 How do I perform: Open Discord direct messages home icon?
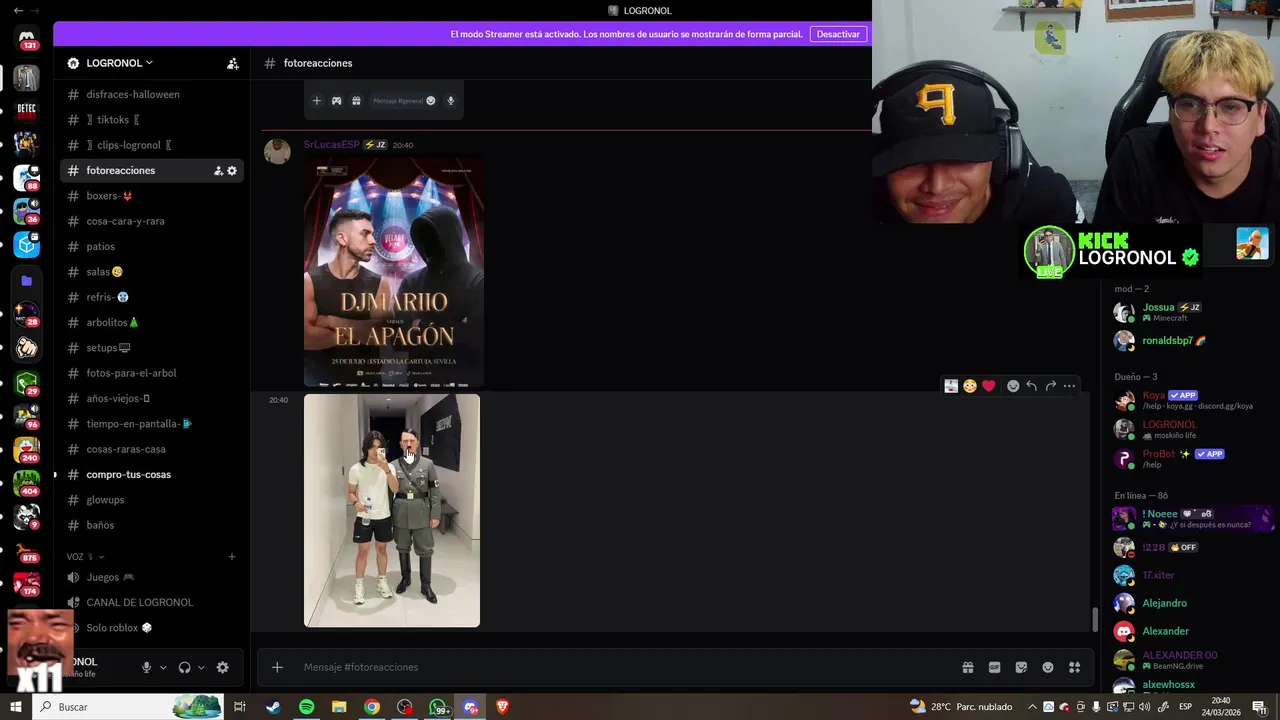[x=27, y=39]
